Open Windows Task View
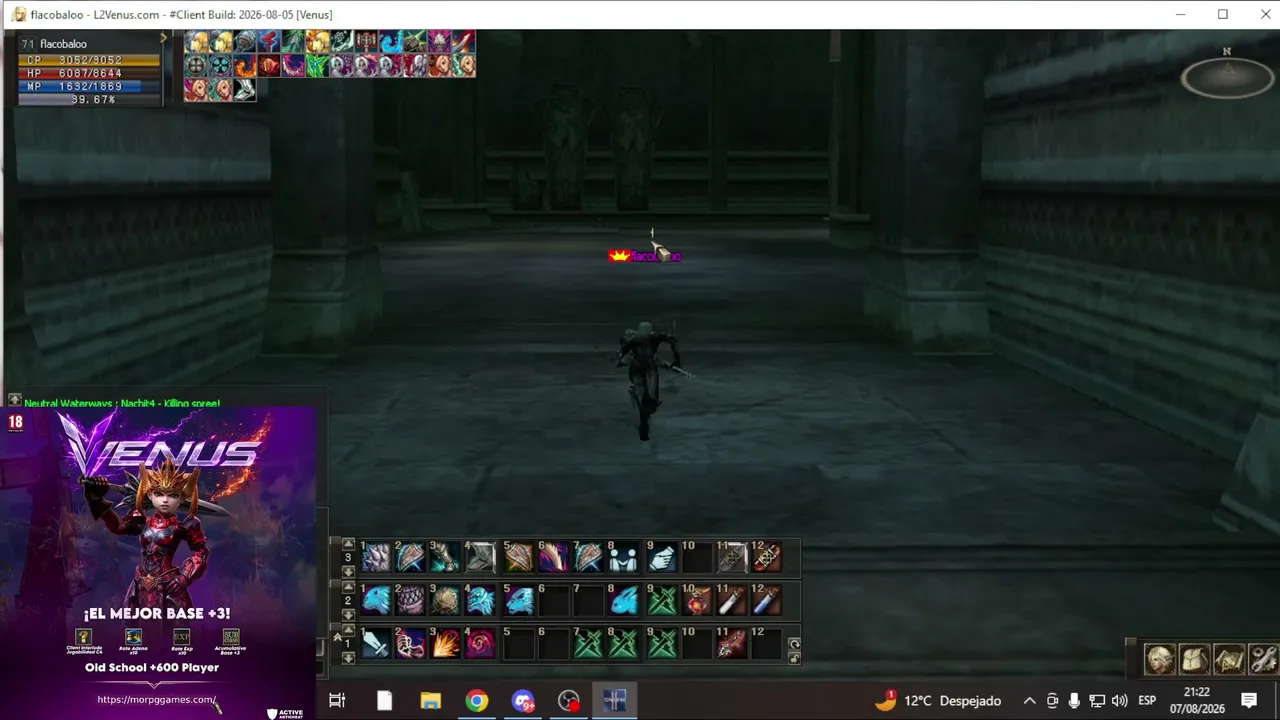 click(337, 701)
